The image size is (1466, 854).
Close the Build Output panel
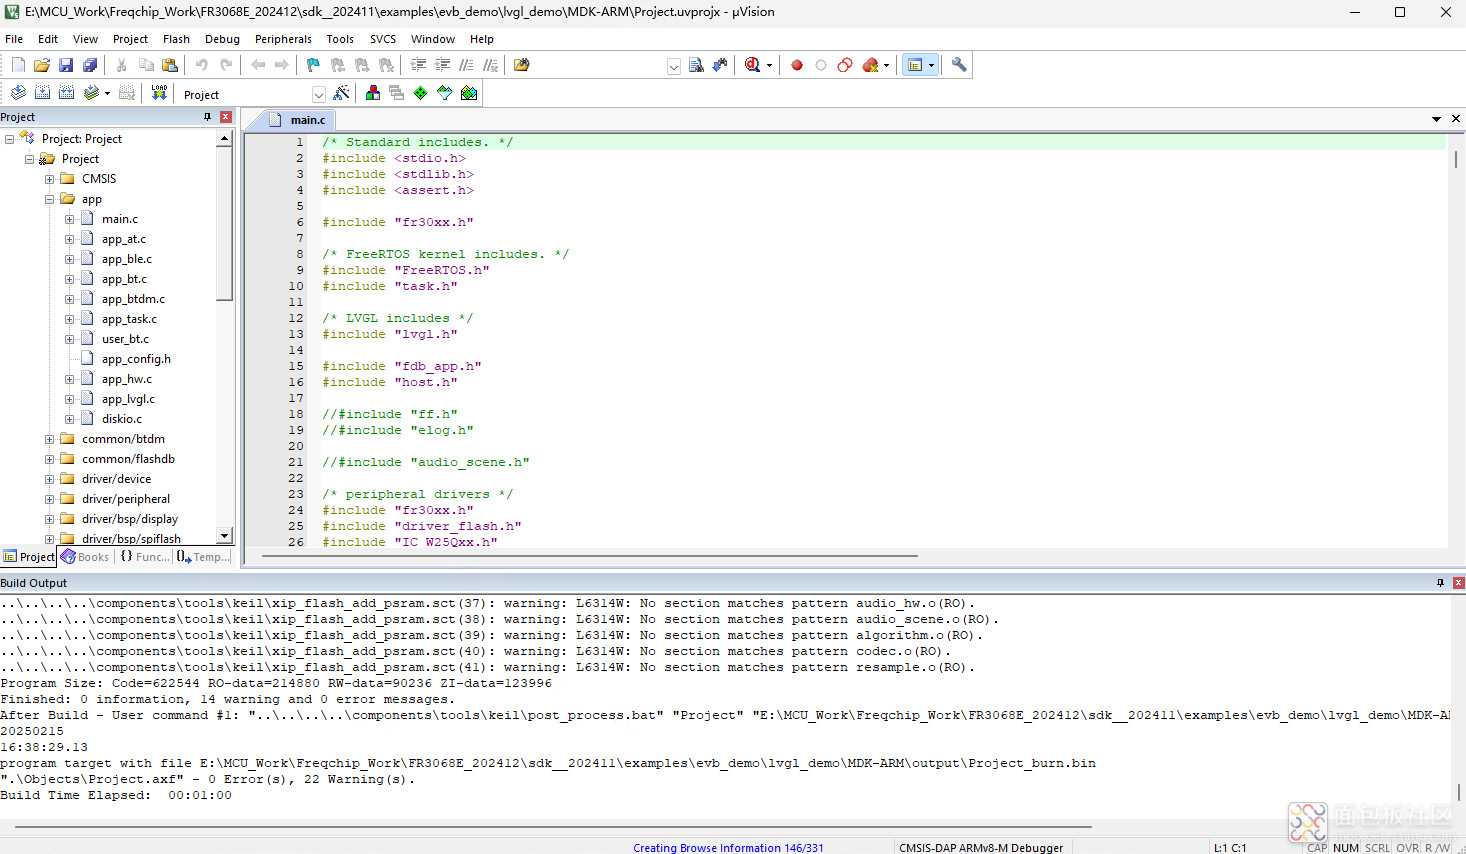tap(1458, 582)
